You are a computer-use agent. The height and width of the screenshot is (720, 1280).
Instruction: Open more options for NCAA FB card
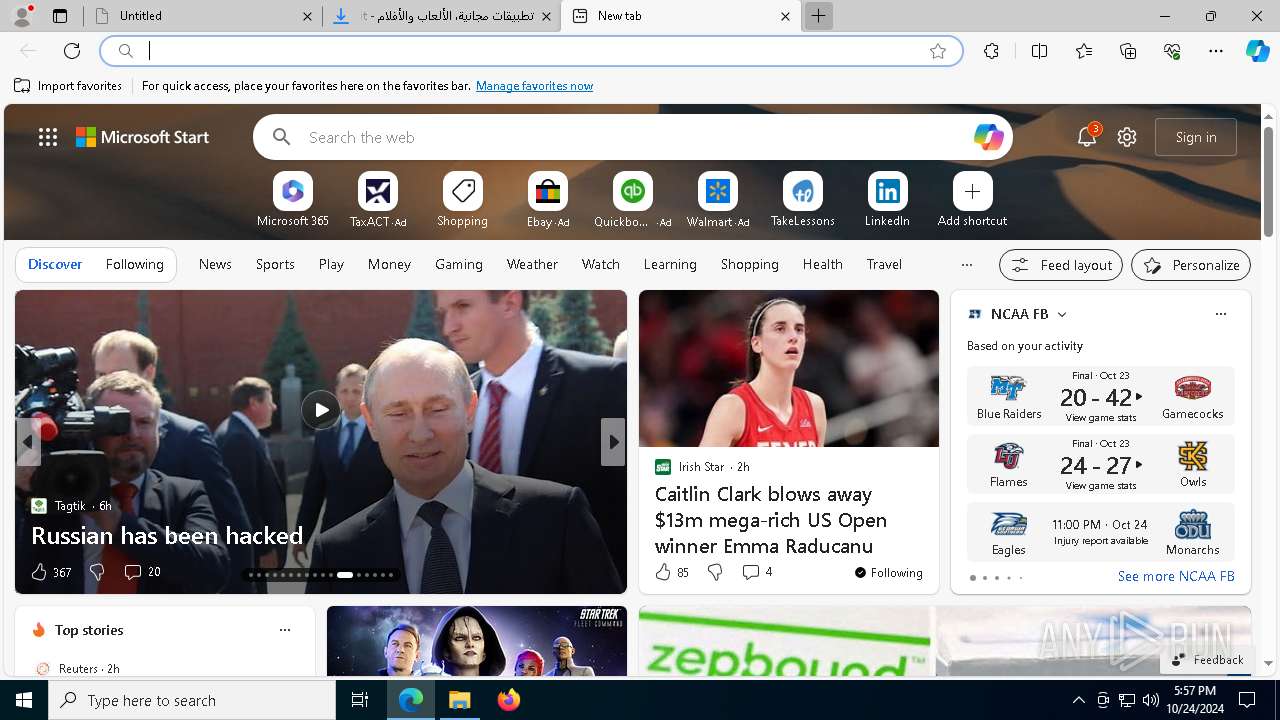coord(1220,314)
